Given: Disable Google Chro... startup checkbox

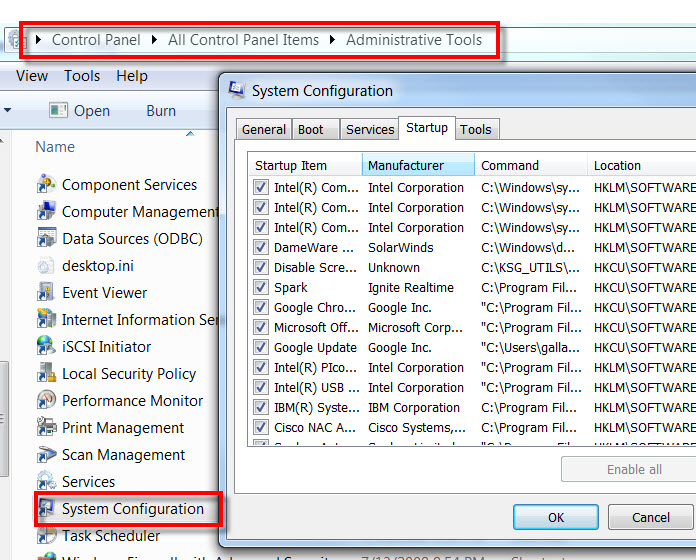Looking at the screenshot, I should coord(261,307).
